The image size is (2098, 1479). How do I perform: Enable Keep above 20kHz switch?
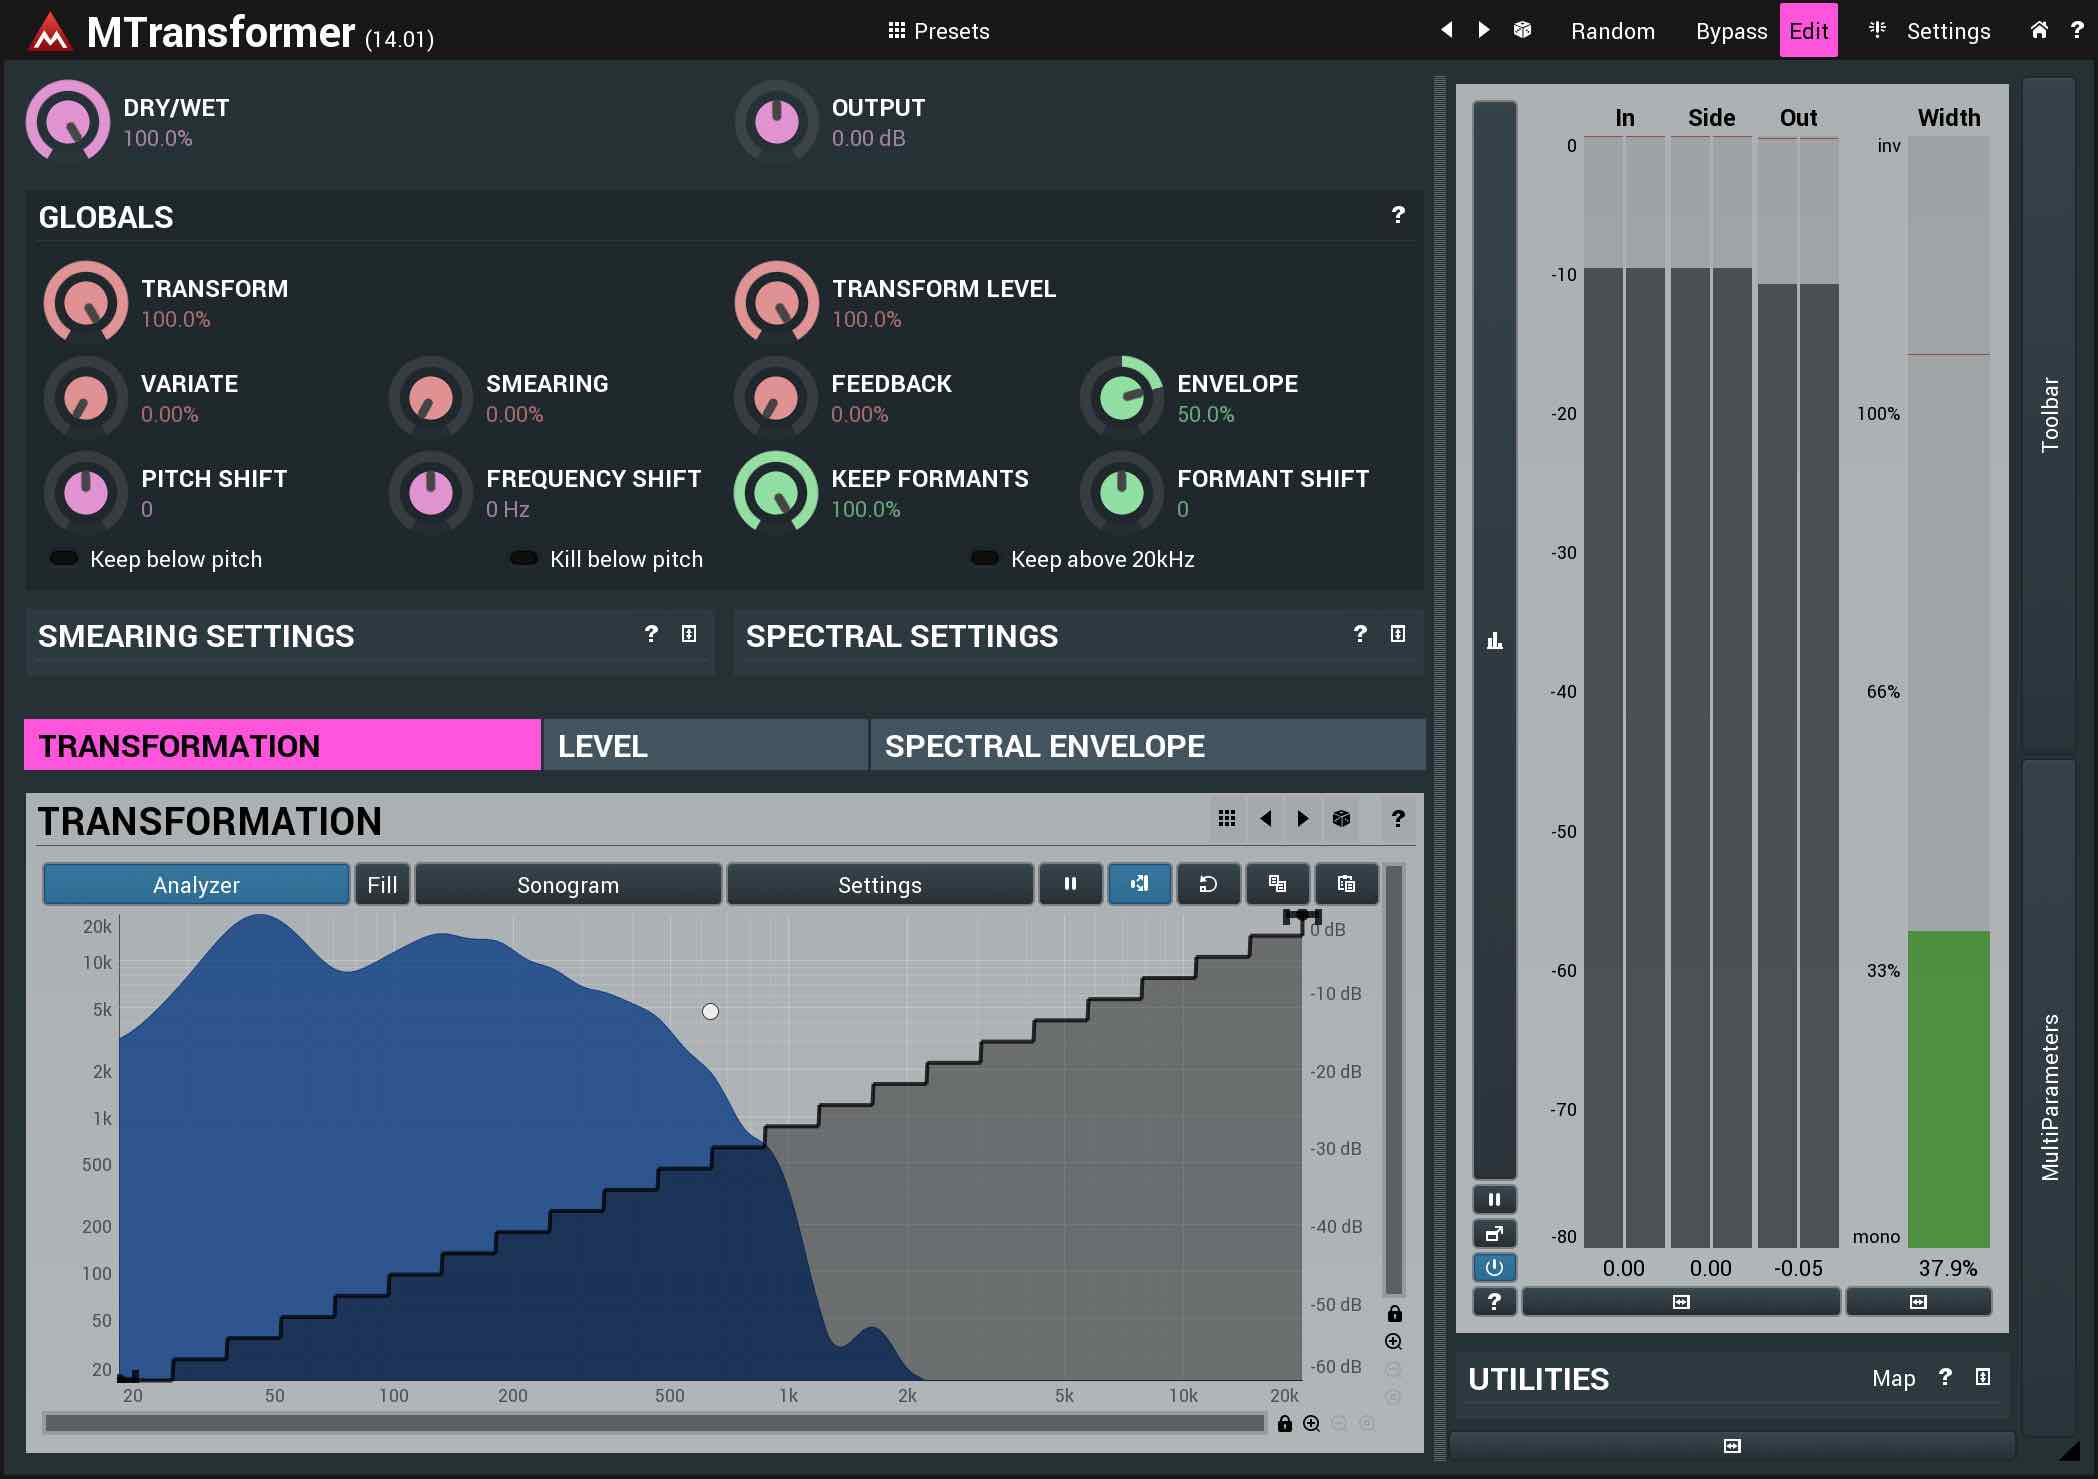985,559
